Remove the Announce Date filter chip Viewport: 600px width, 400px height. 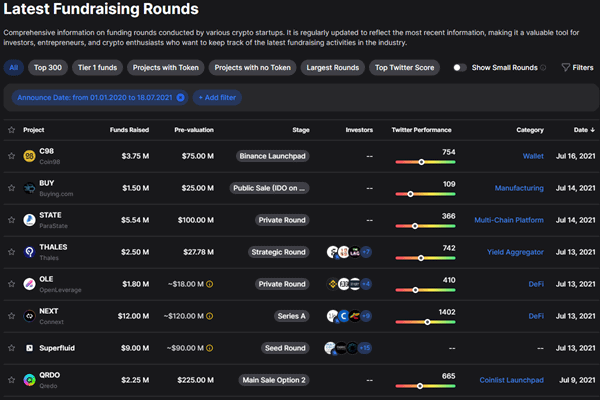(x=180, y=98)
